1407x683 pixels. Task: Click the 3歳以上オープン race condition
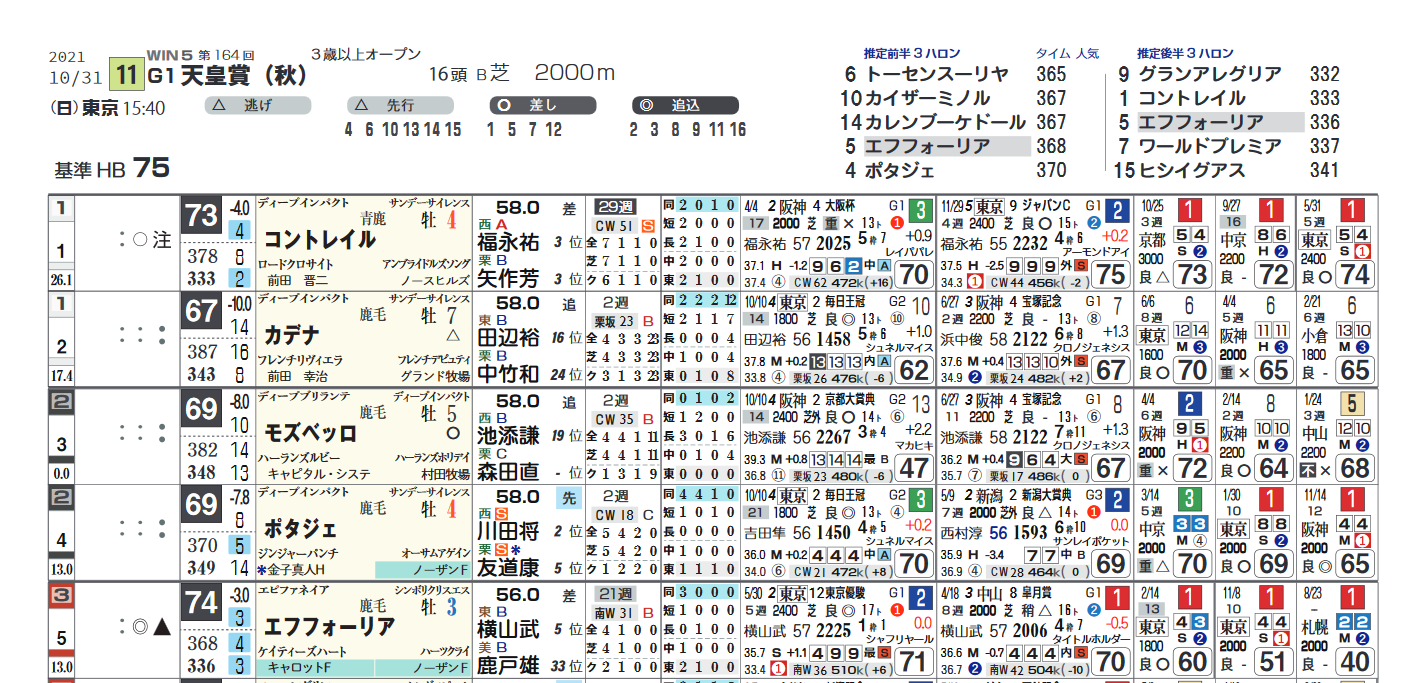(366, 54)
